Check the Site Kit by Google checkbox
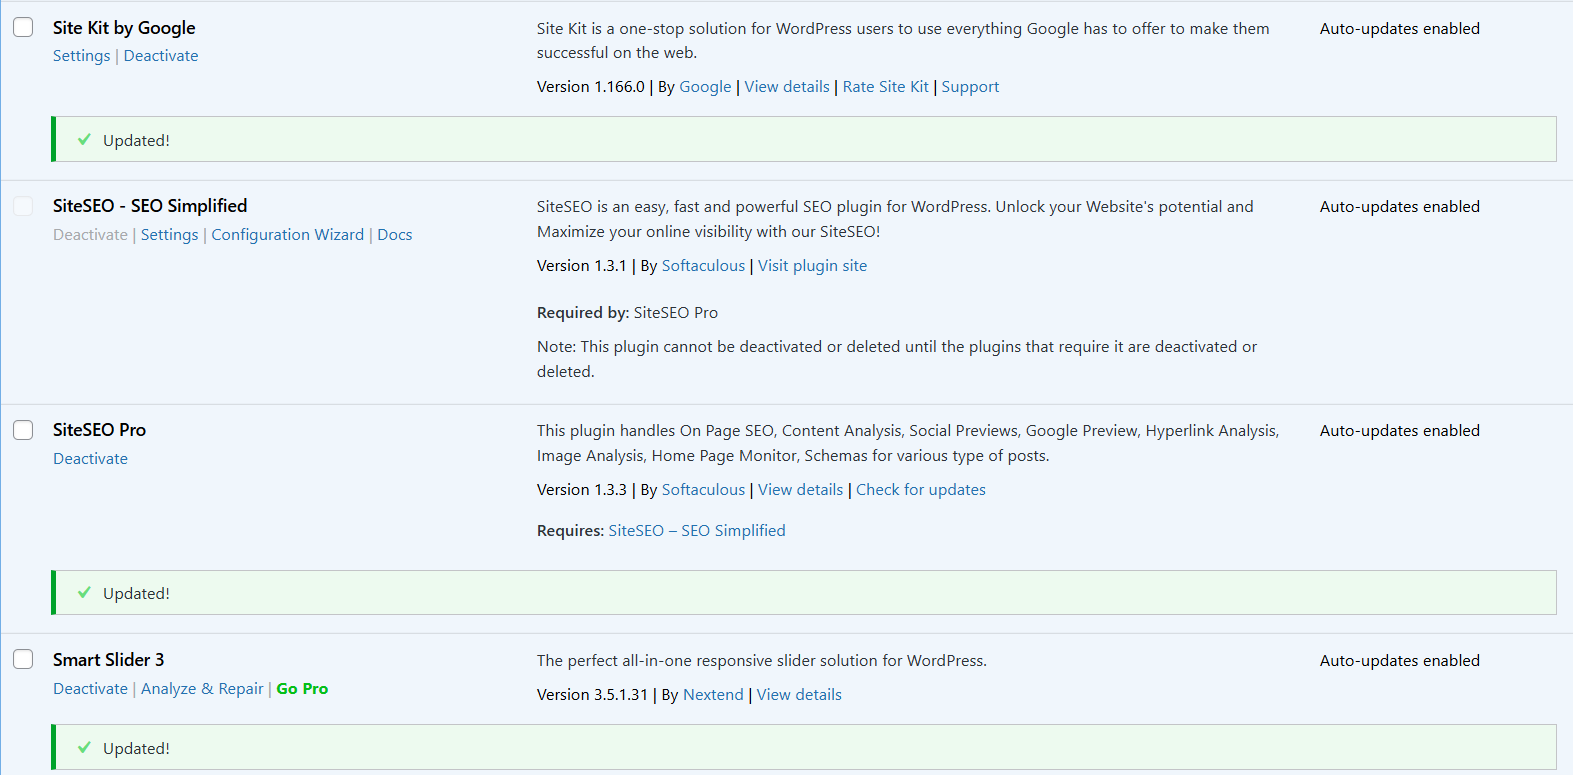The image size is (1573, 775). point(23,27)
